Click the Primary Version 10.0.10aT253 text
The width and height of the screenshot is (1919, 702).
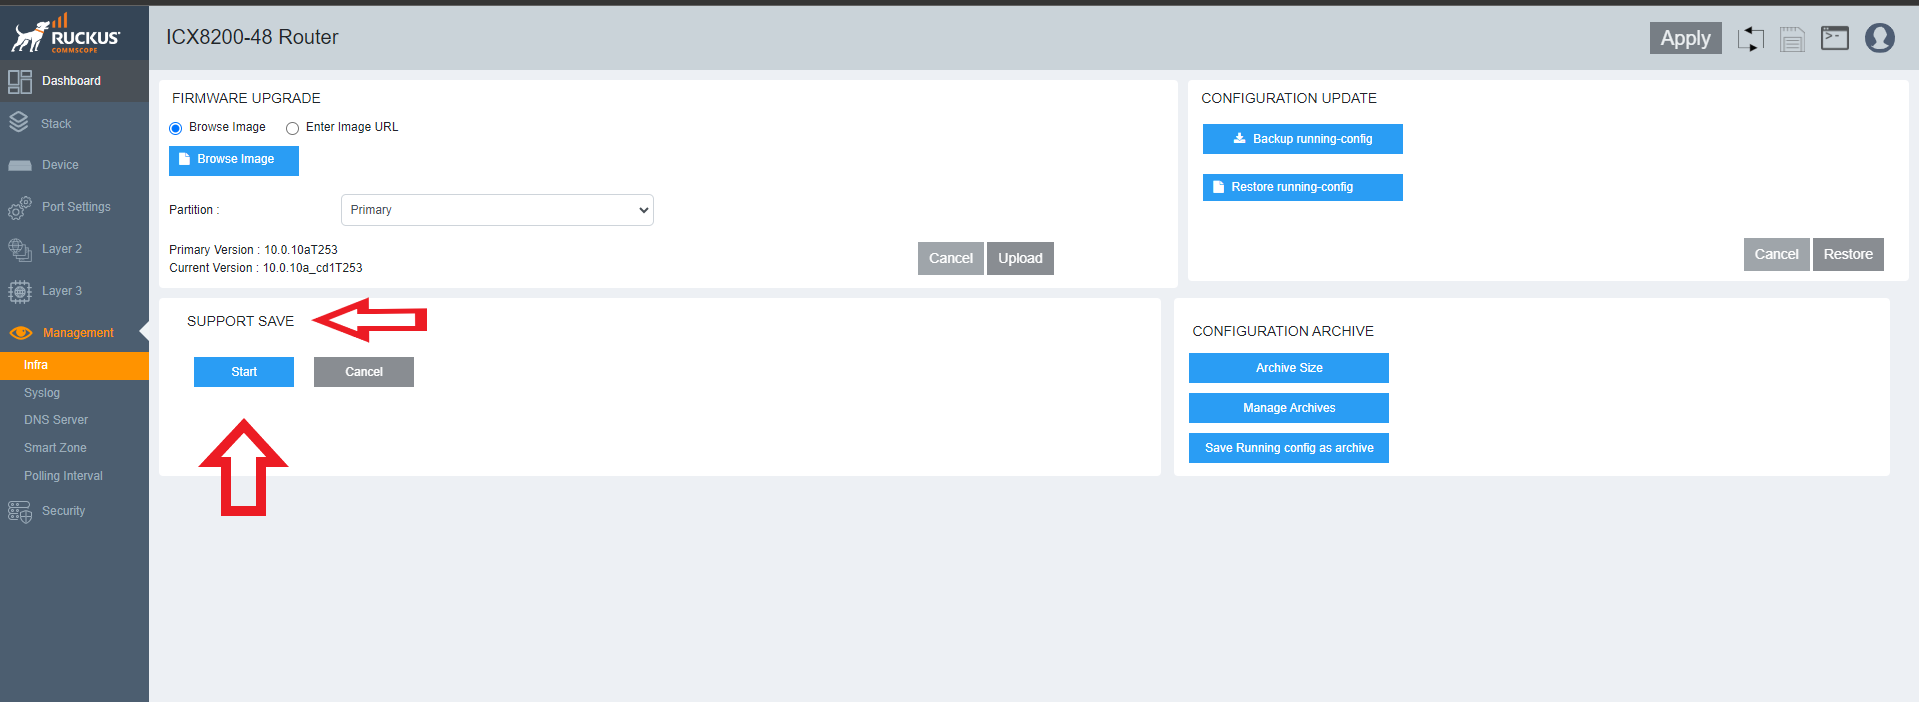(x=253, y=250)
